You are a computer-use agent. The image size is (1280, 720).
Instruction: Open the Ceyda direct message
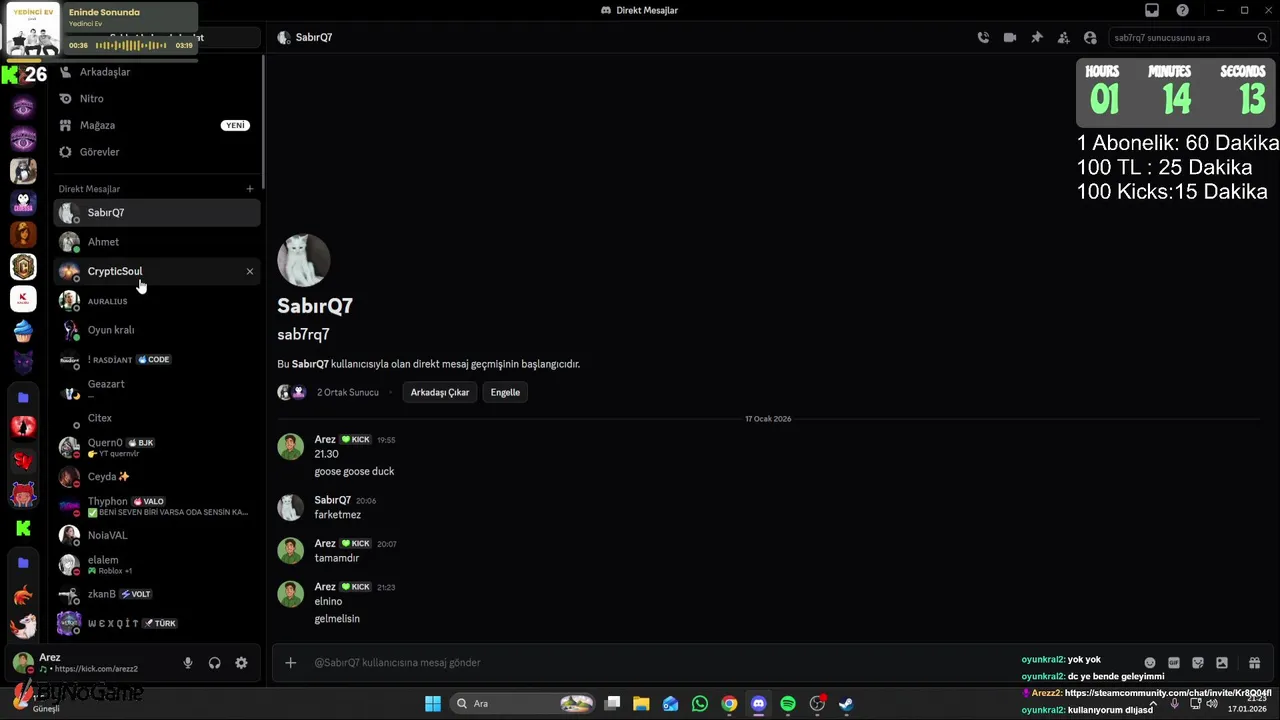[156, 477]
